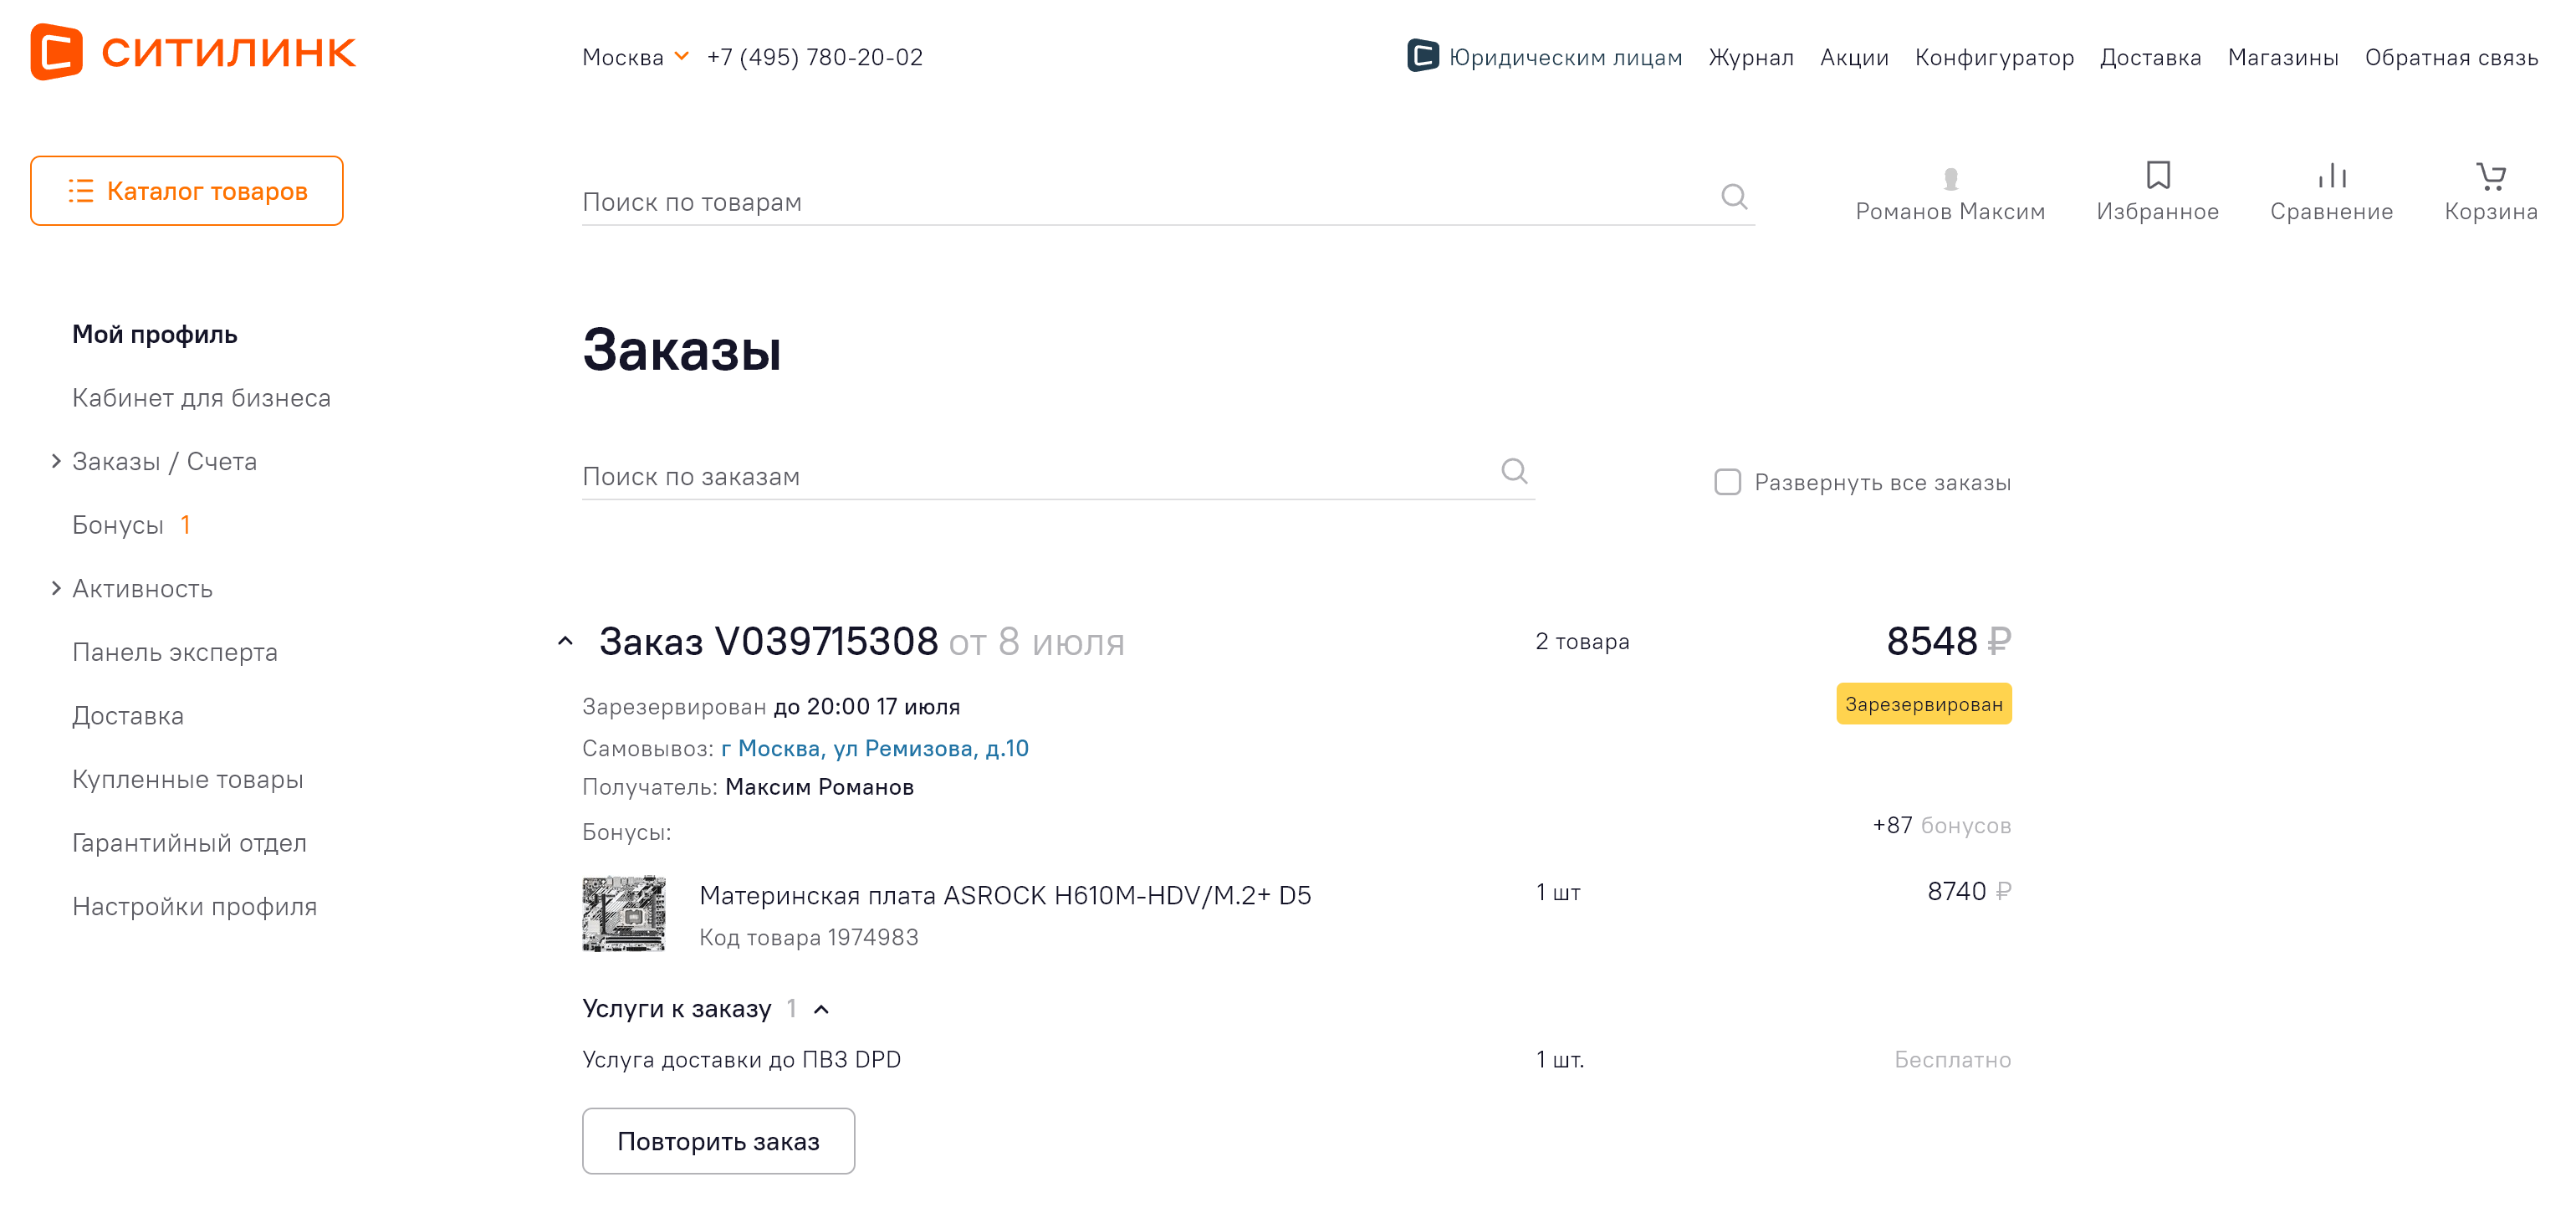Expand Заказы / Счета sidebar item
The height and width of the screenshot is (1208, 2576).
(x=56, y=461)
